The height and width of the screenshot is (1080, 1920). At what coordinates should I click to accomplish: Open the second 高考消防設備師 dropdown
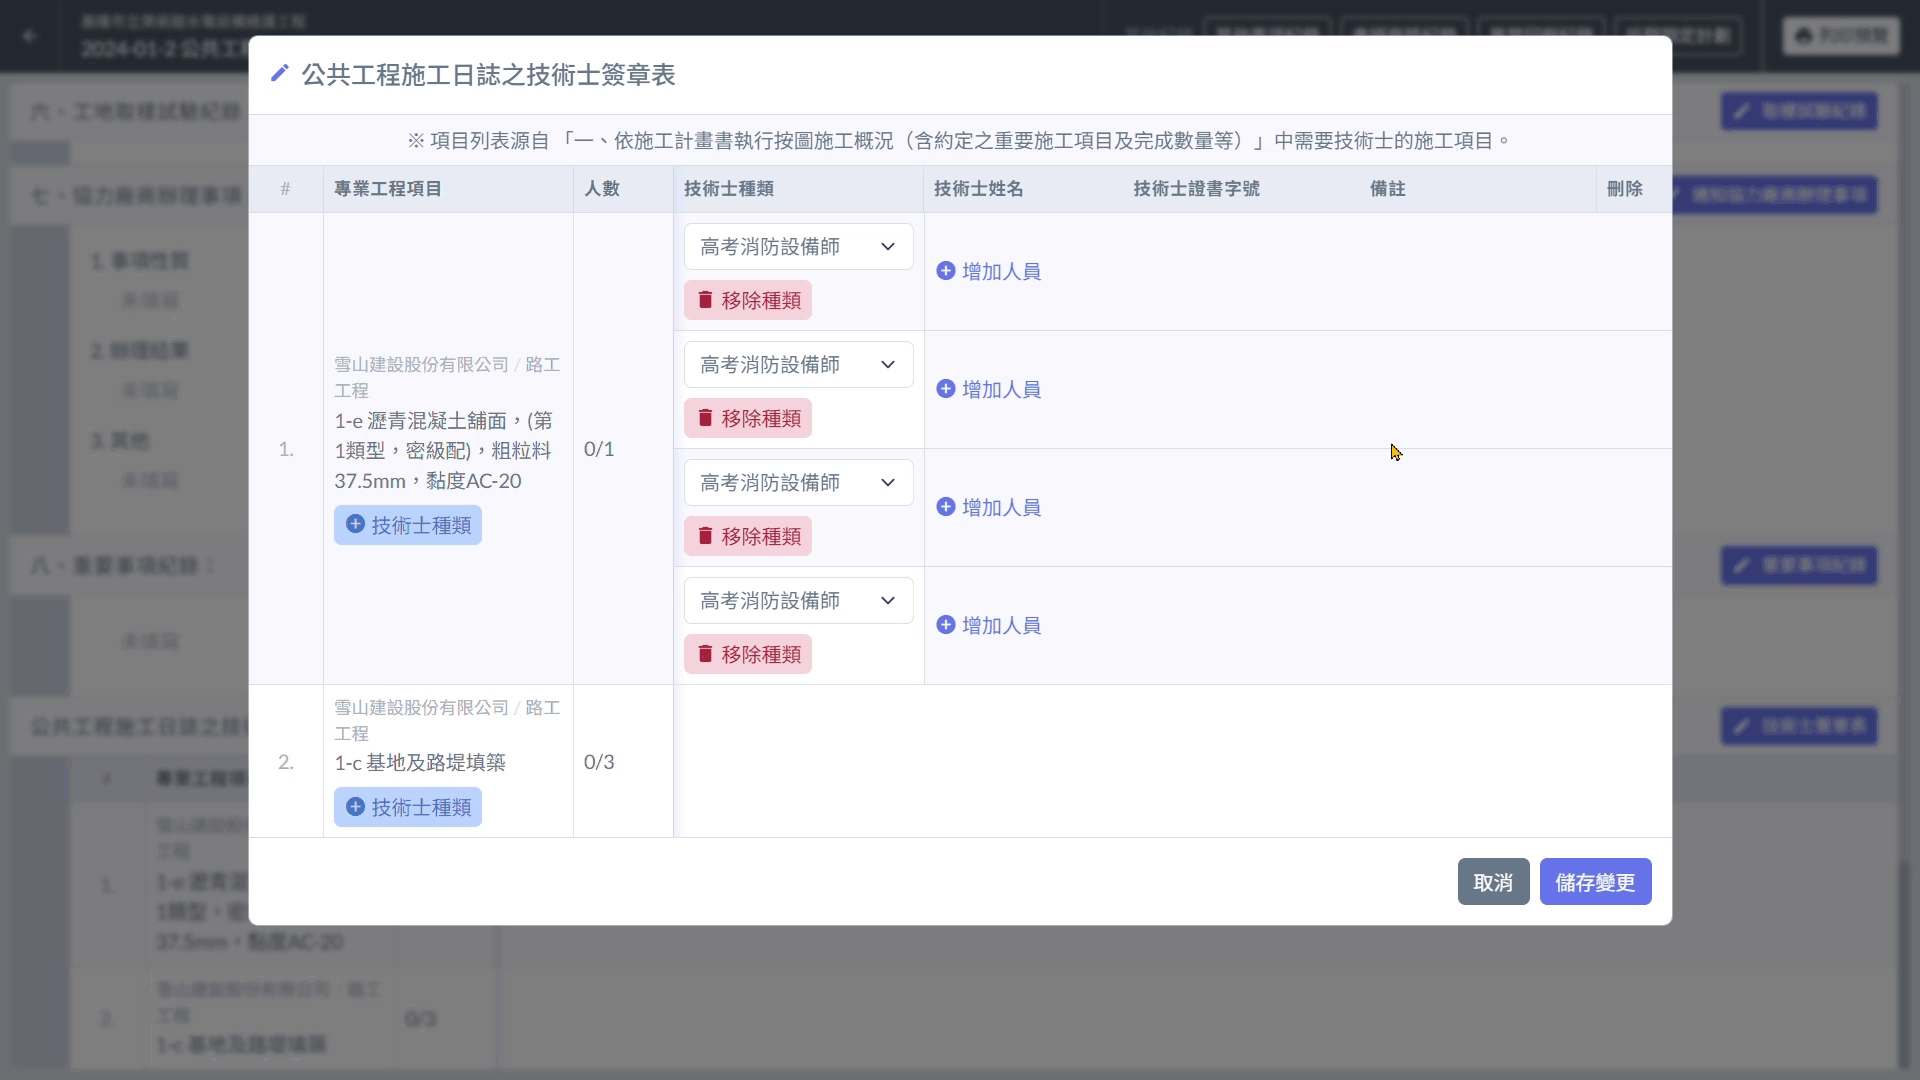click(798, 365)
